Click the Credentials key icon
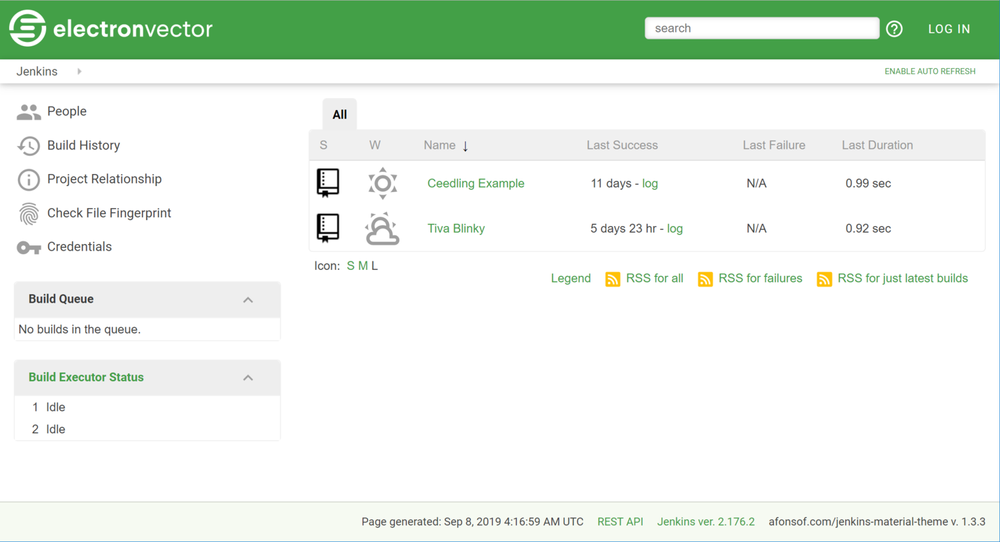1000x542 pixels. [x=29, y=247]
